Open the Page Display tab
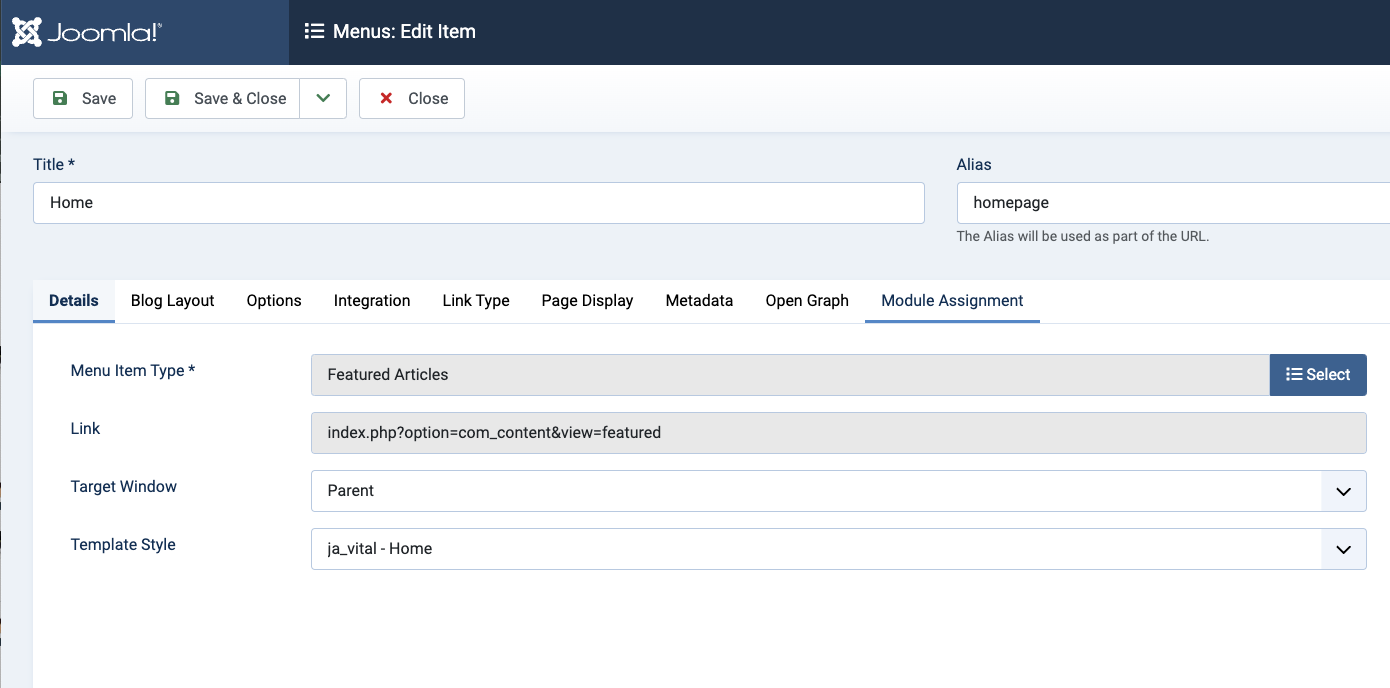The height and width of the screenshot is (688, 1390). point(587,300)
